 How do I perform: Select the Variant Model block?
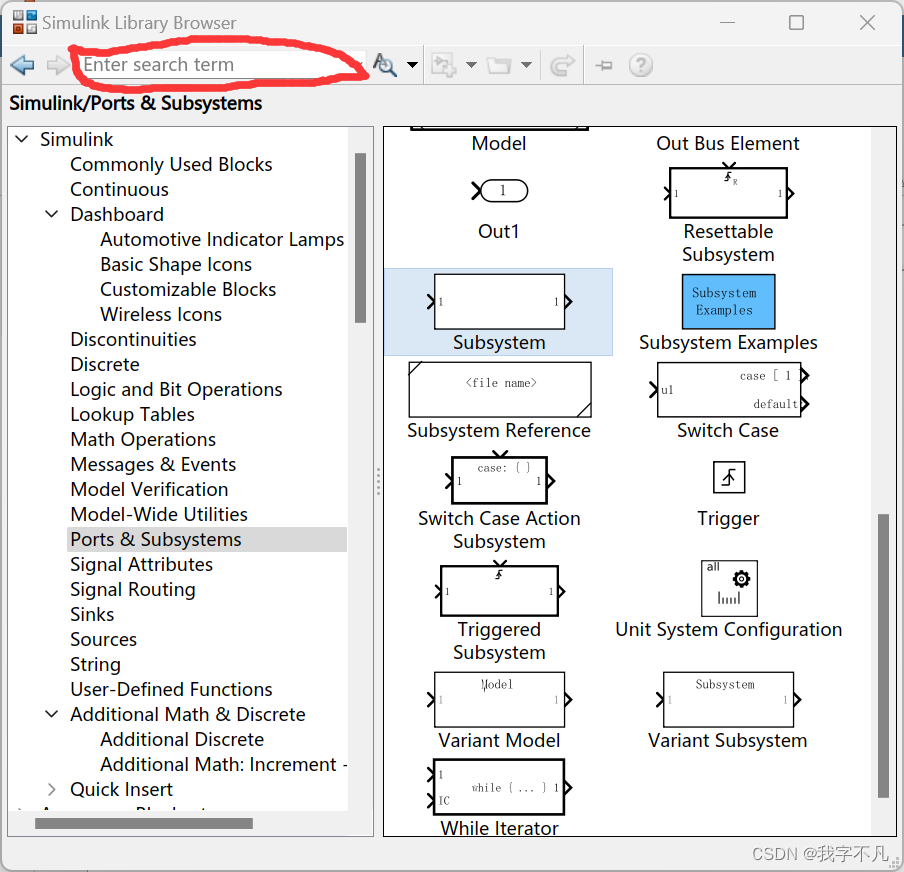499,700
